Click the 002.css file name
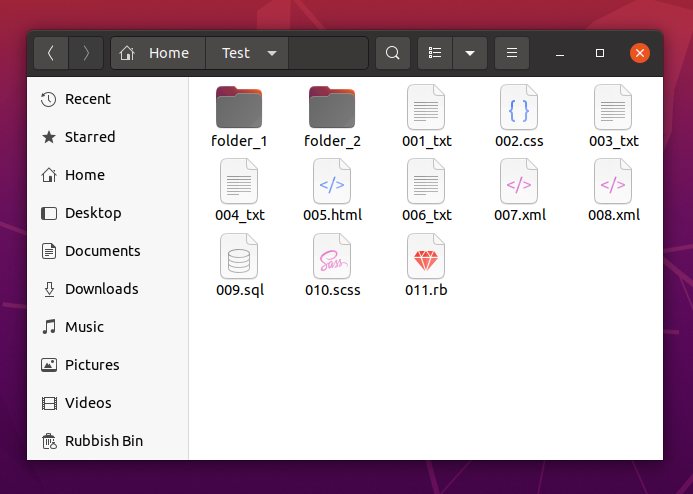The image size is (693, 494). click(x=519, y=141)
